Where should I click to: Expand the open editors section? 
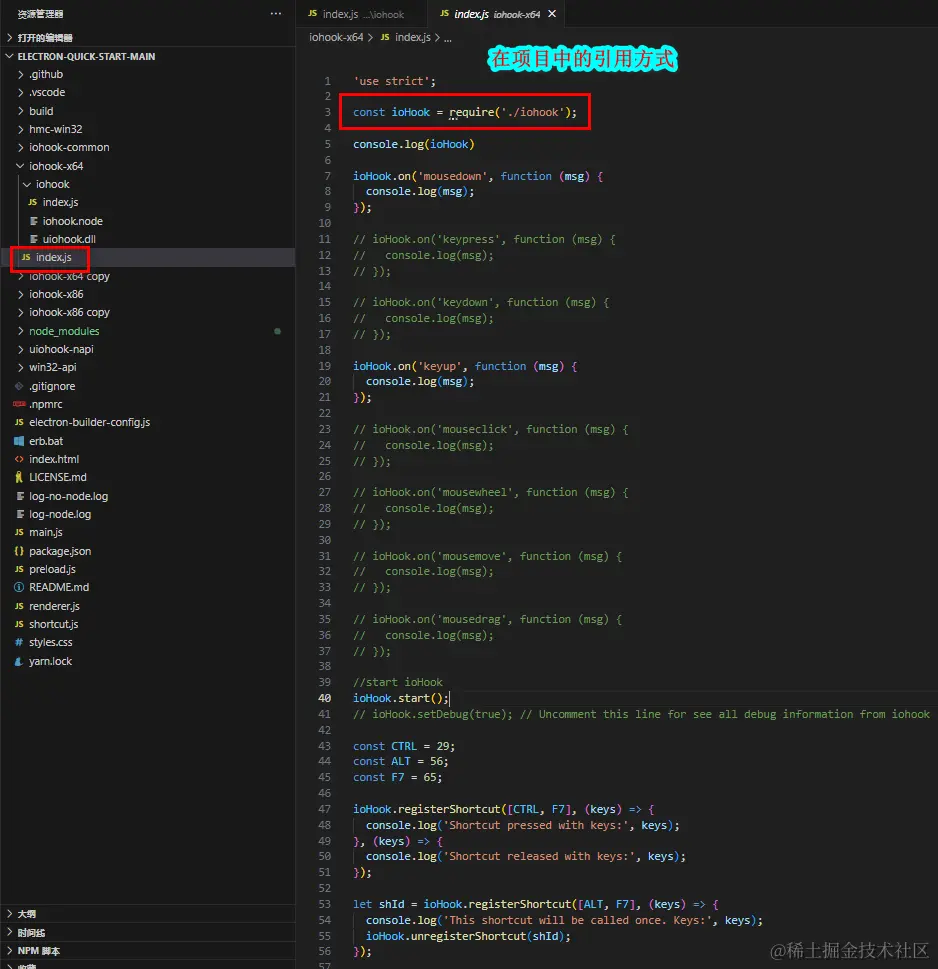(148, 38)
